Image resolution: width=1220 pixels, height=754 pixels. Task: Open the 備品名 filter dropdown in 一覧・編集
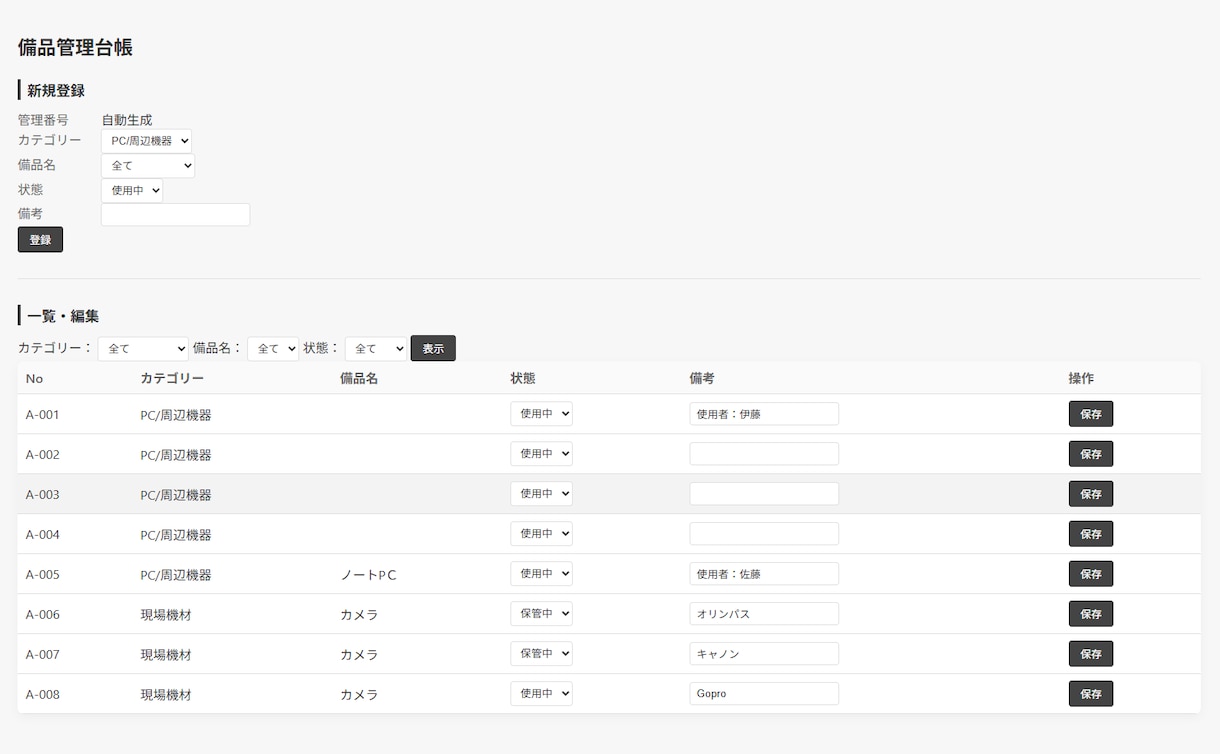(273, 349)
